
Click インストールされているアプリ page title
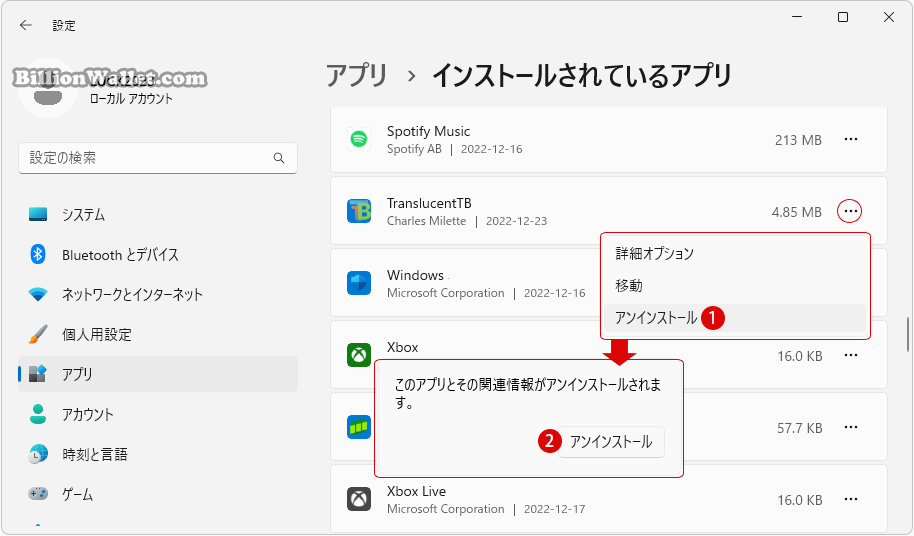(x=581, y=76)
